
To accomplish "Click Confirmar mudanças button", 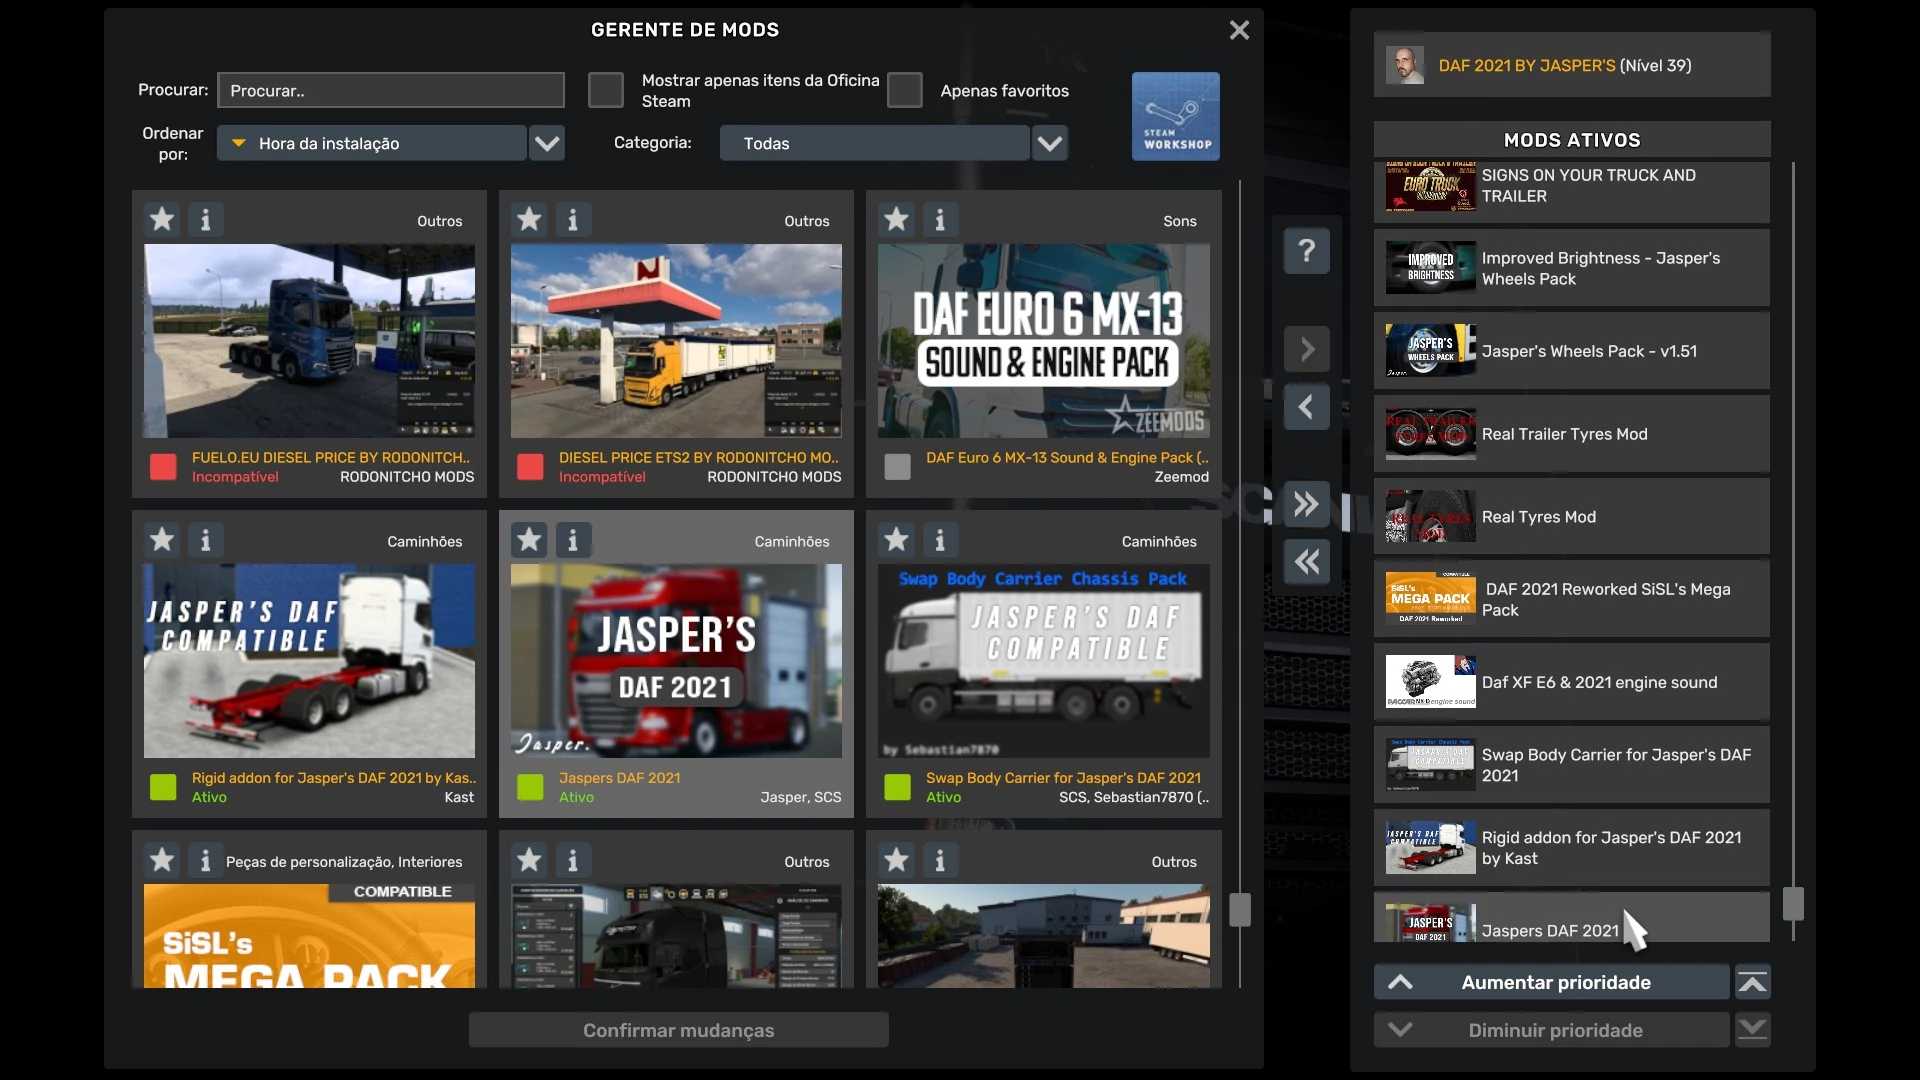I will [x=679, y=1030].
